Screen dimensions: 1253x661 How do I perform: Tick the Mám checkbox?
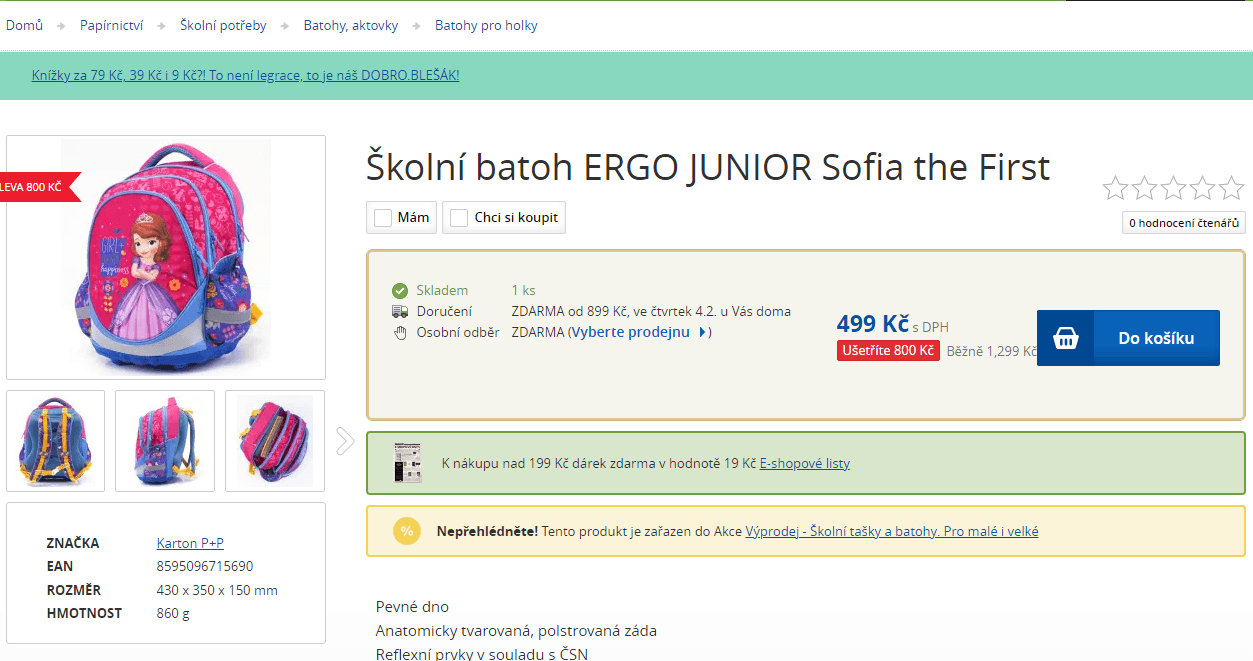point(383,218)
